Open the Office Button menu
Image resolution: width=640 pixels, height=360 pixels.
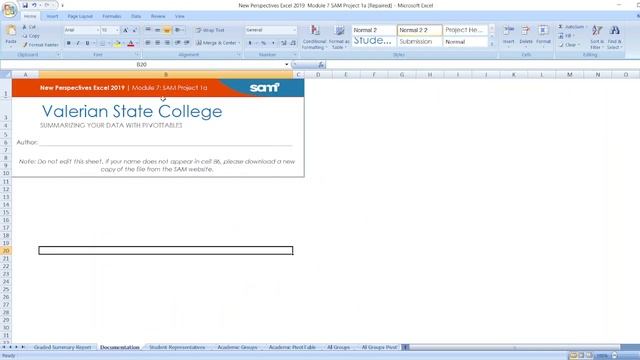(9, 9)
